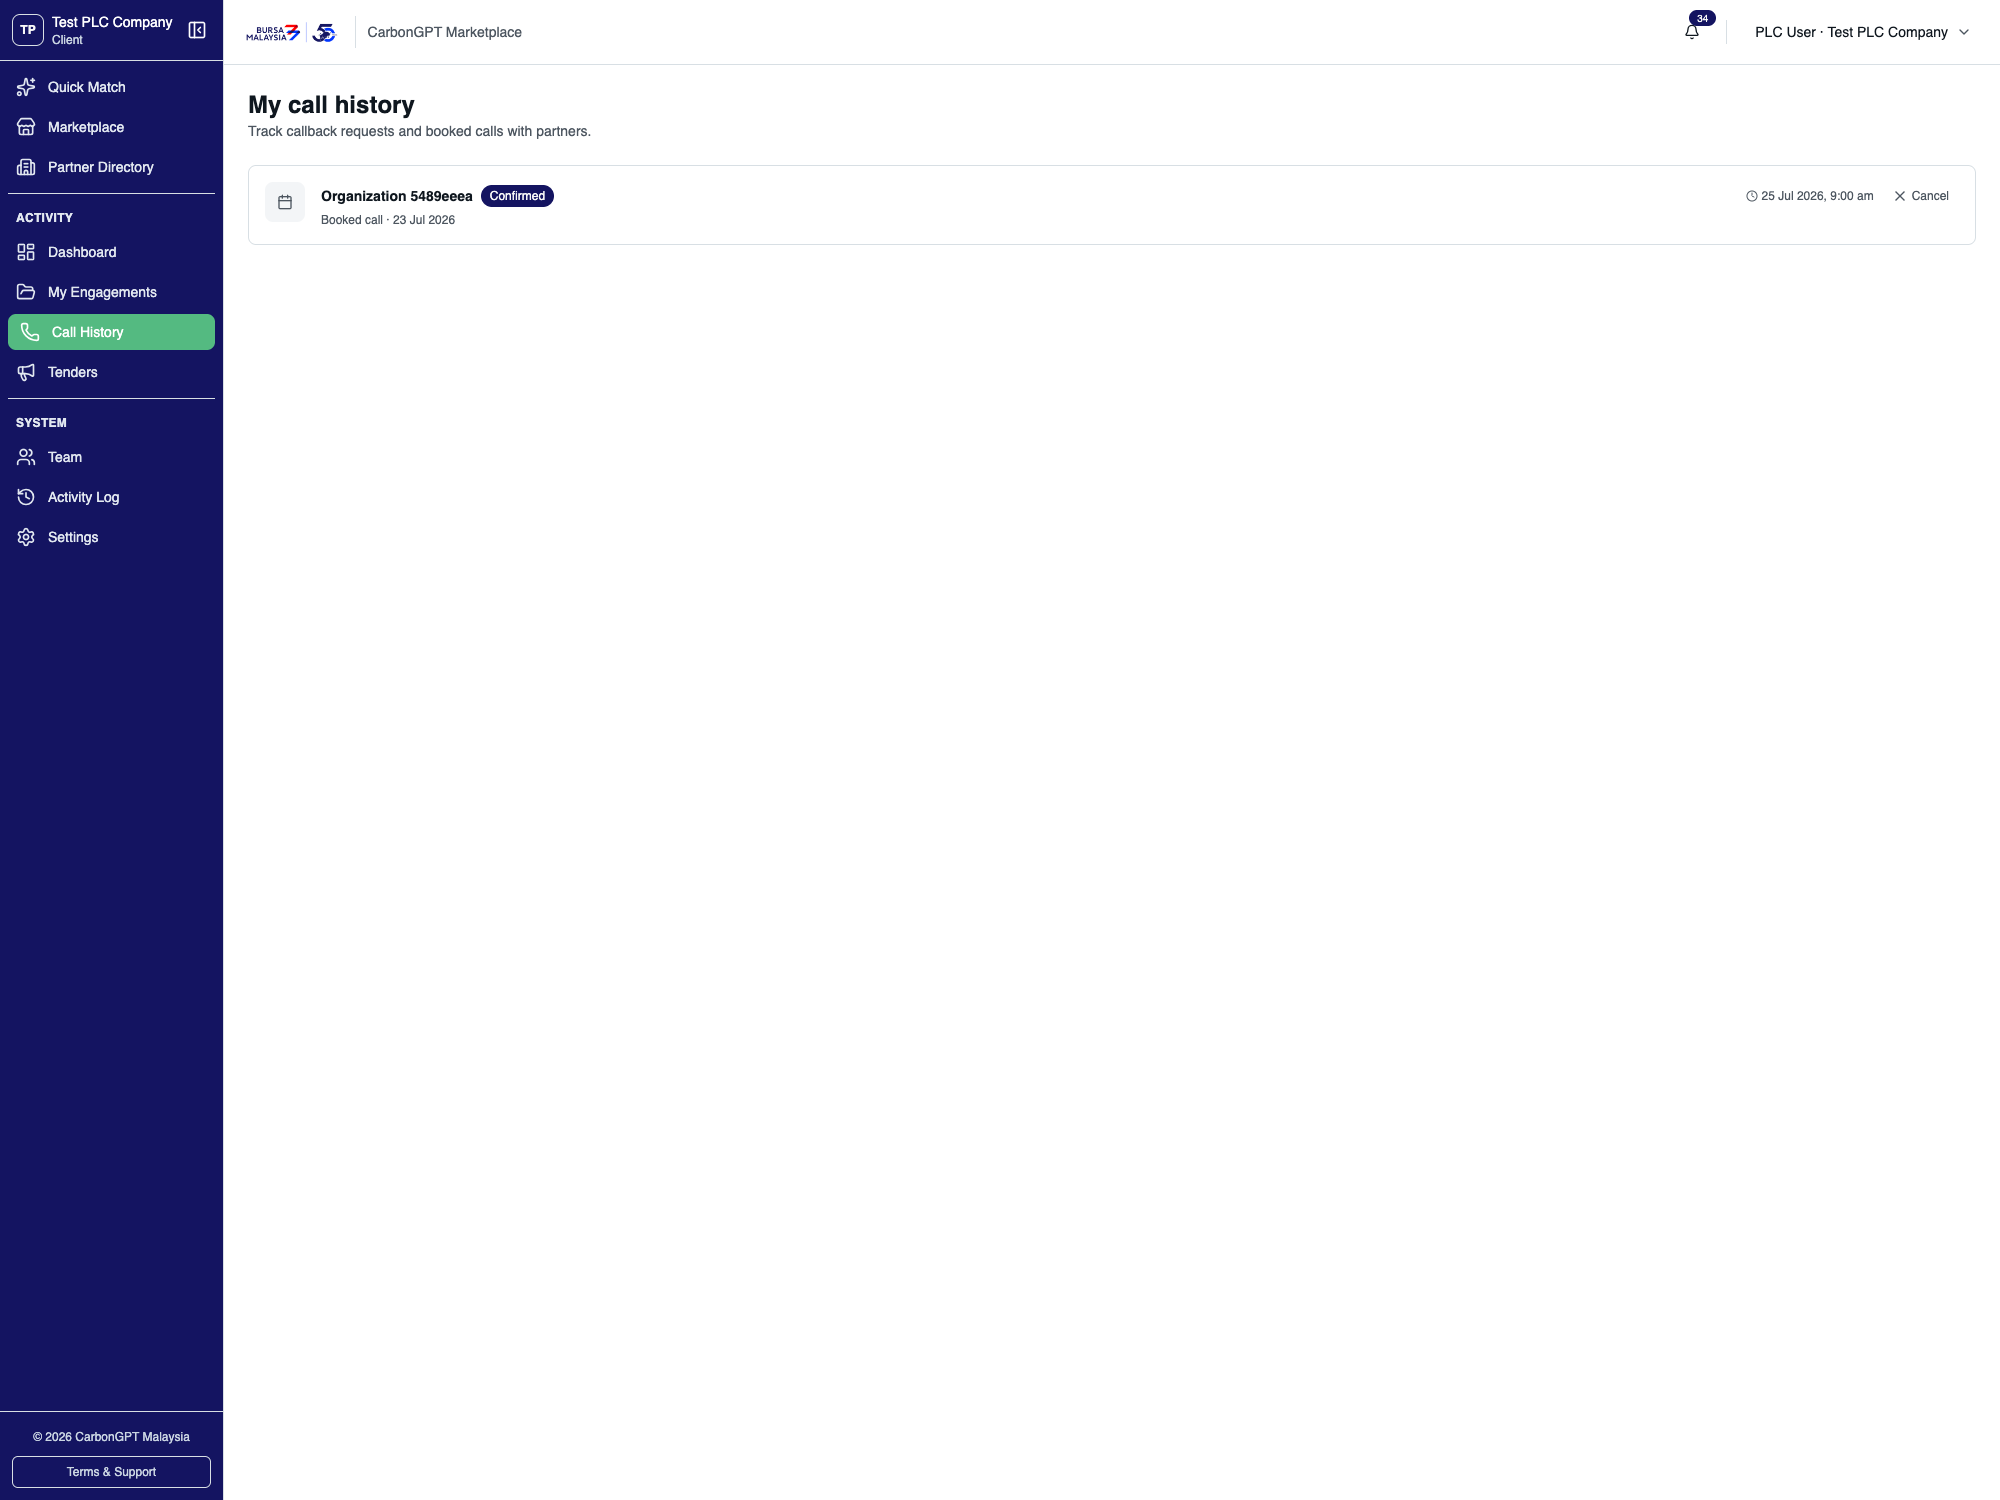Go to Marketplace in sidebar
Viewport: 2000px width, 1500px height.
pos(111,127)
